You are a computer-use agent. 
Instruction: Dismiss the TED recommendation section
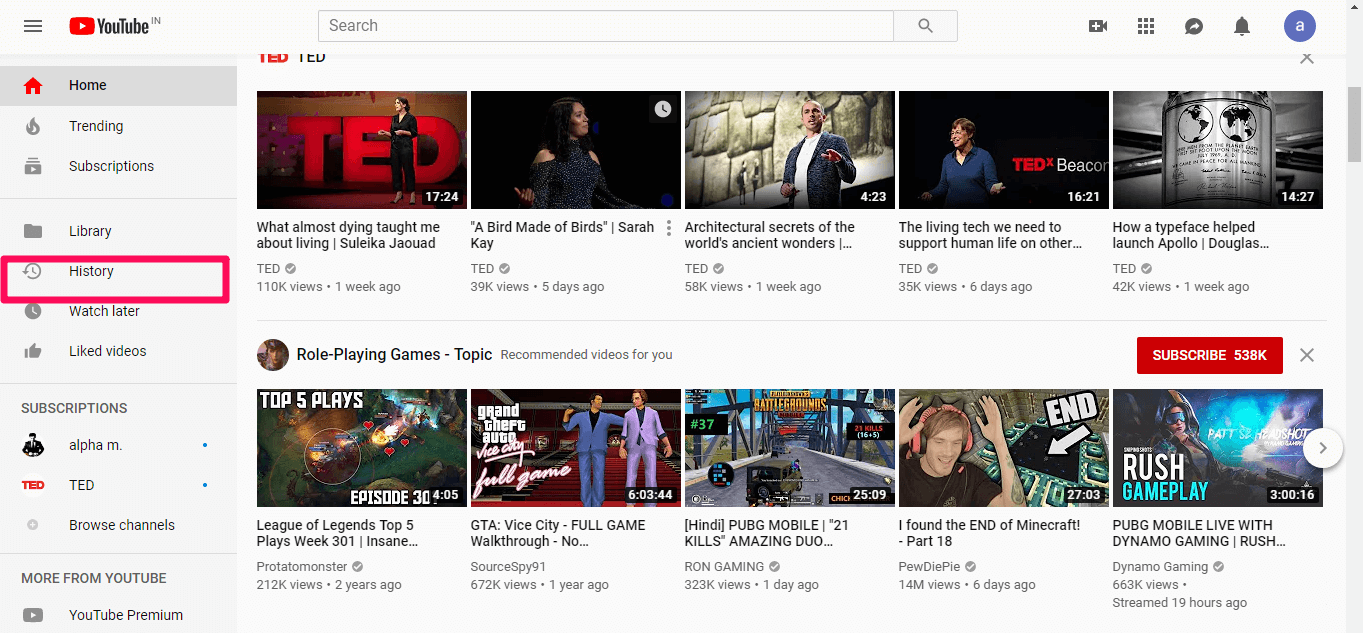point(1306,58)
